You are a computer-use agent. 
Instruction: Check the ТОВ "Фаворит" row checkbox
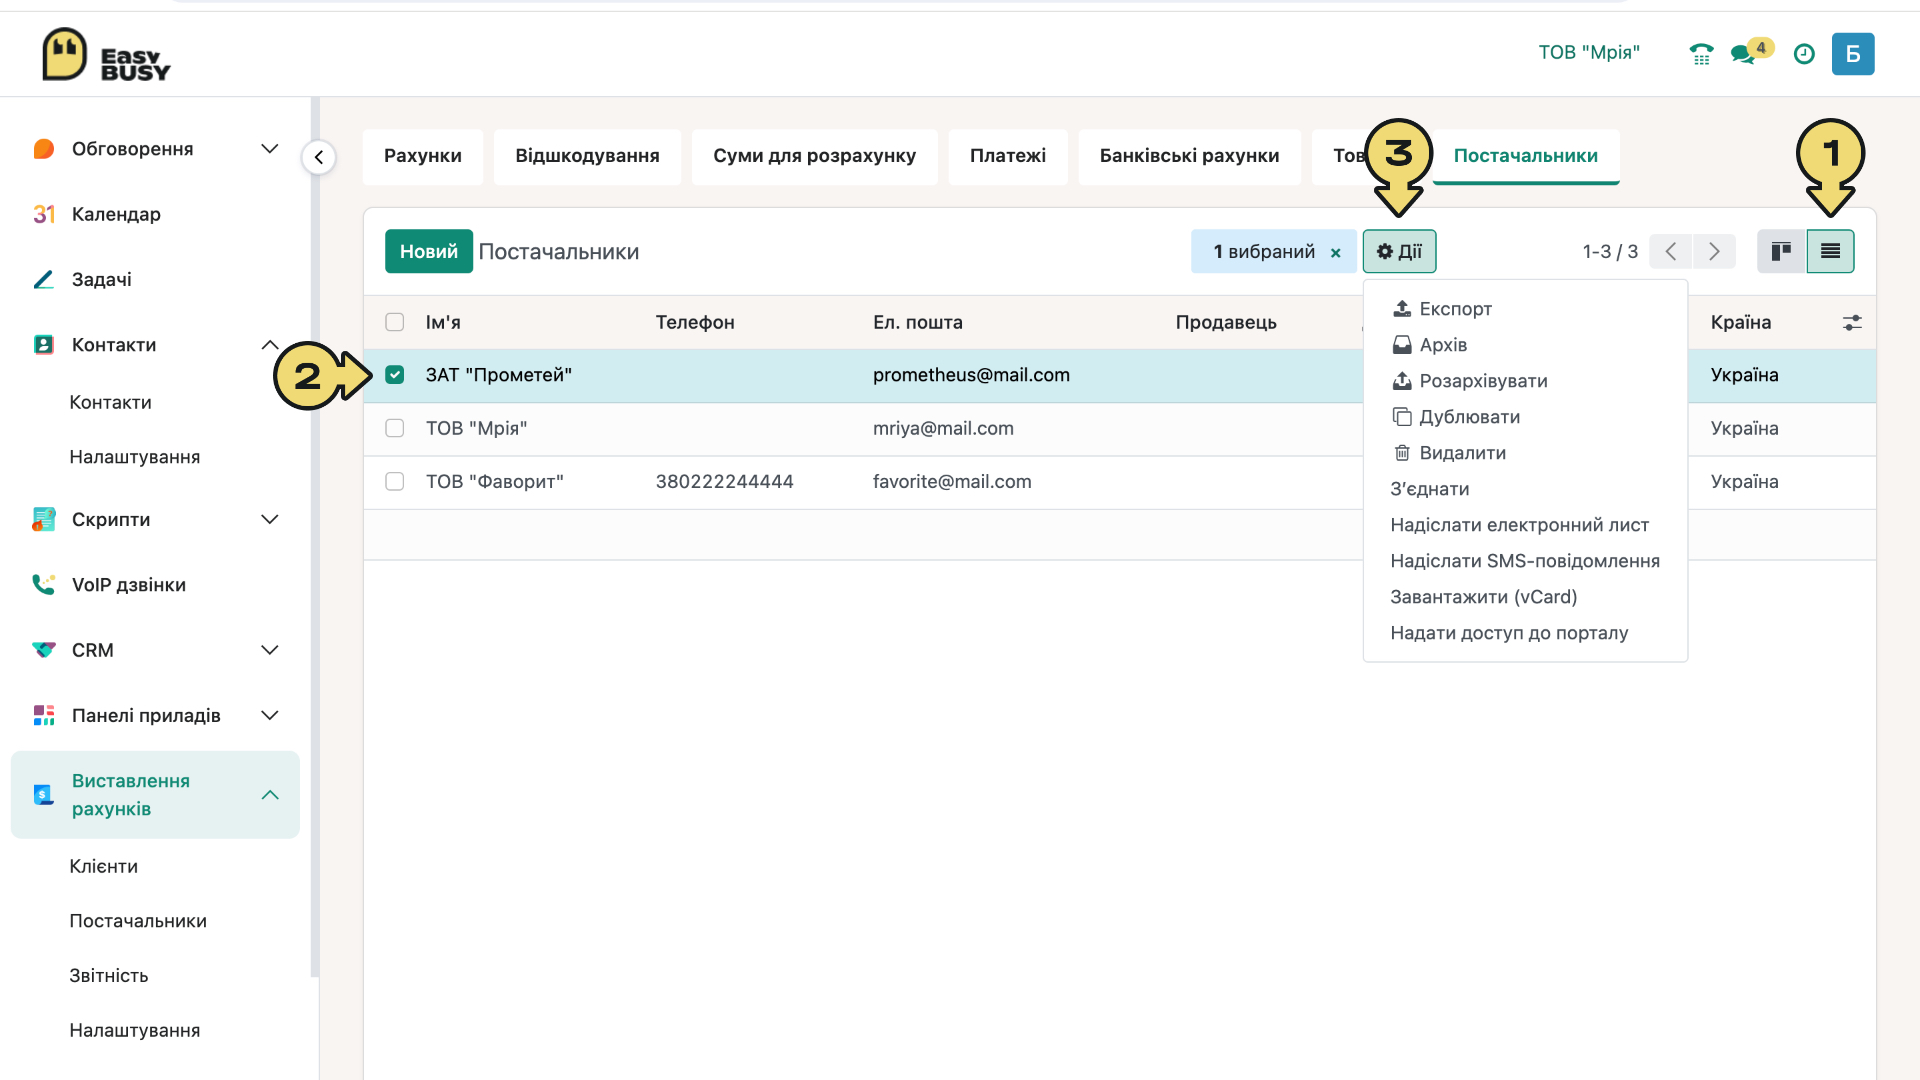click(395, 481)
